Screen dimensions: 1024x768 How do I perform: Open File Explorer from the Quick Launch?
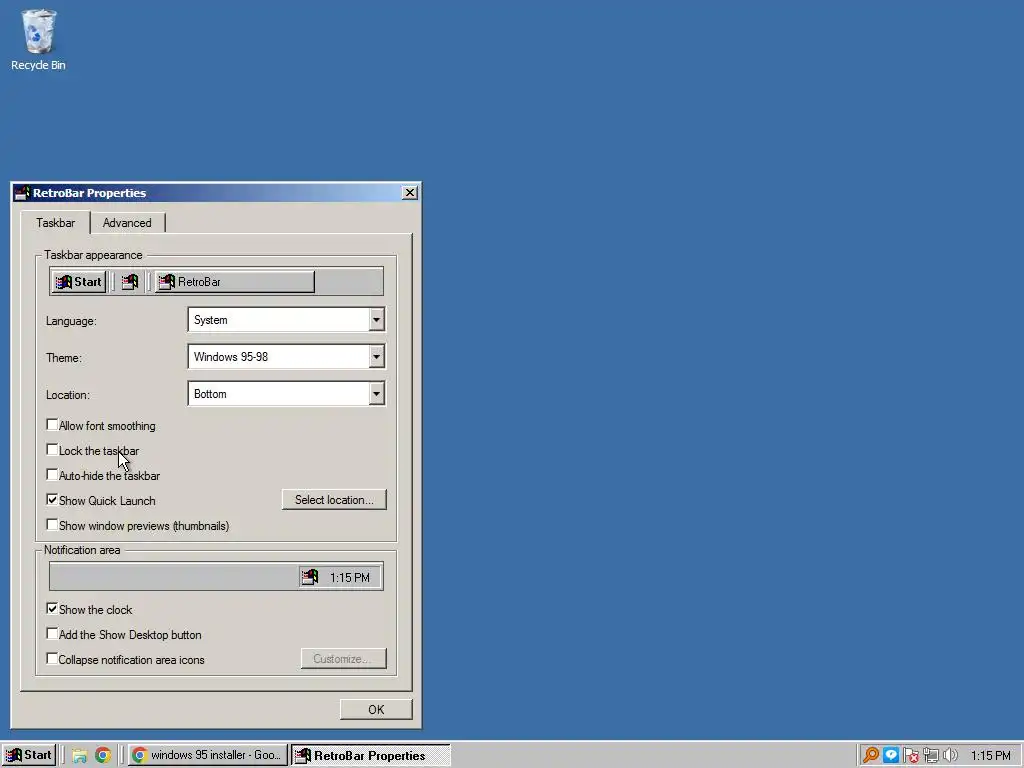[x=80, y=756]
